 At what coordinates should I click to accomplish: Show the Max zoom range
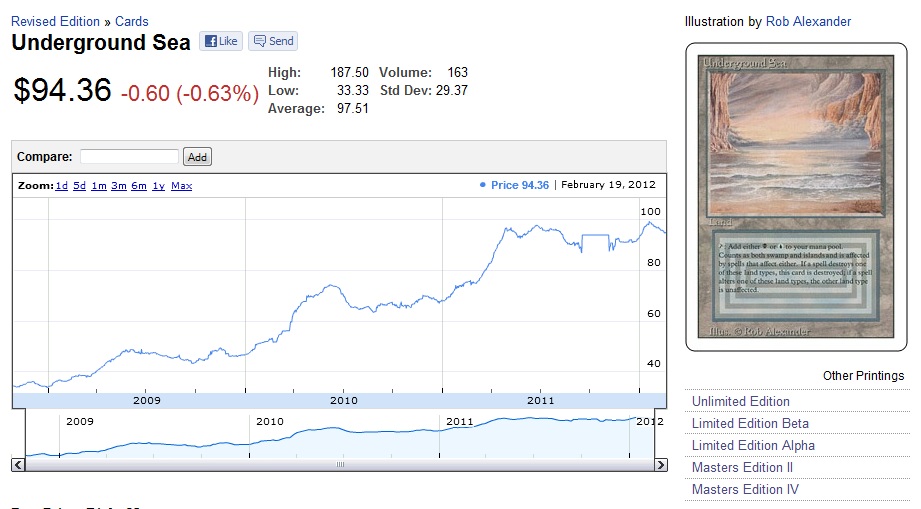[181, 186]
